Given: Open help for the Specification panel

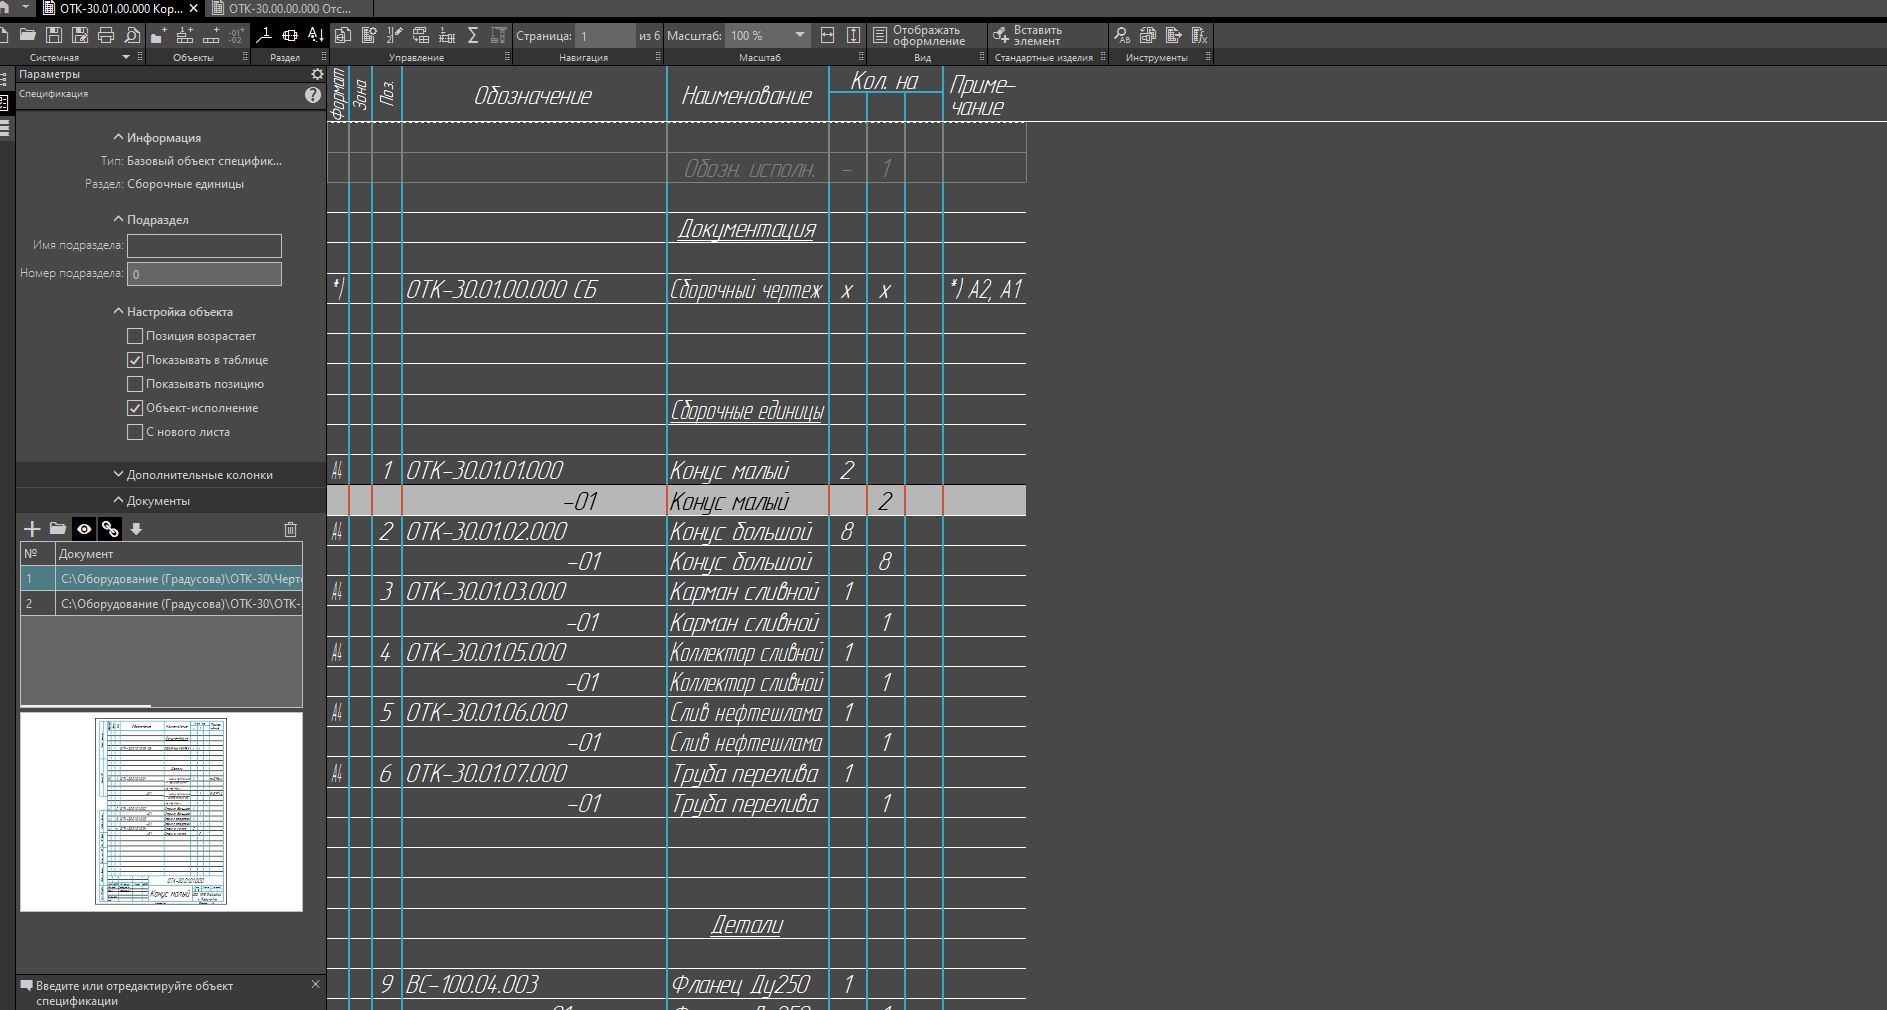Looking at the screenshot, I should [313, 95].
